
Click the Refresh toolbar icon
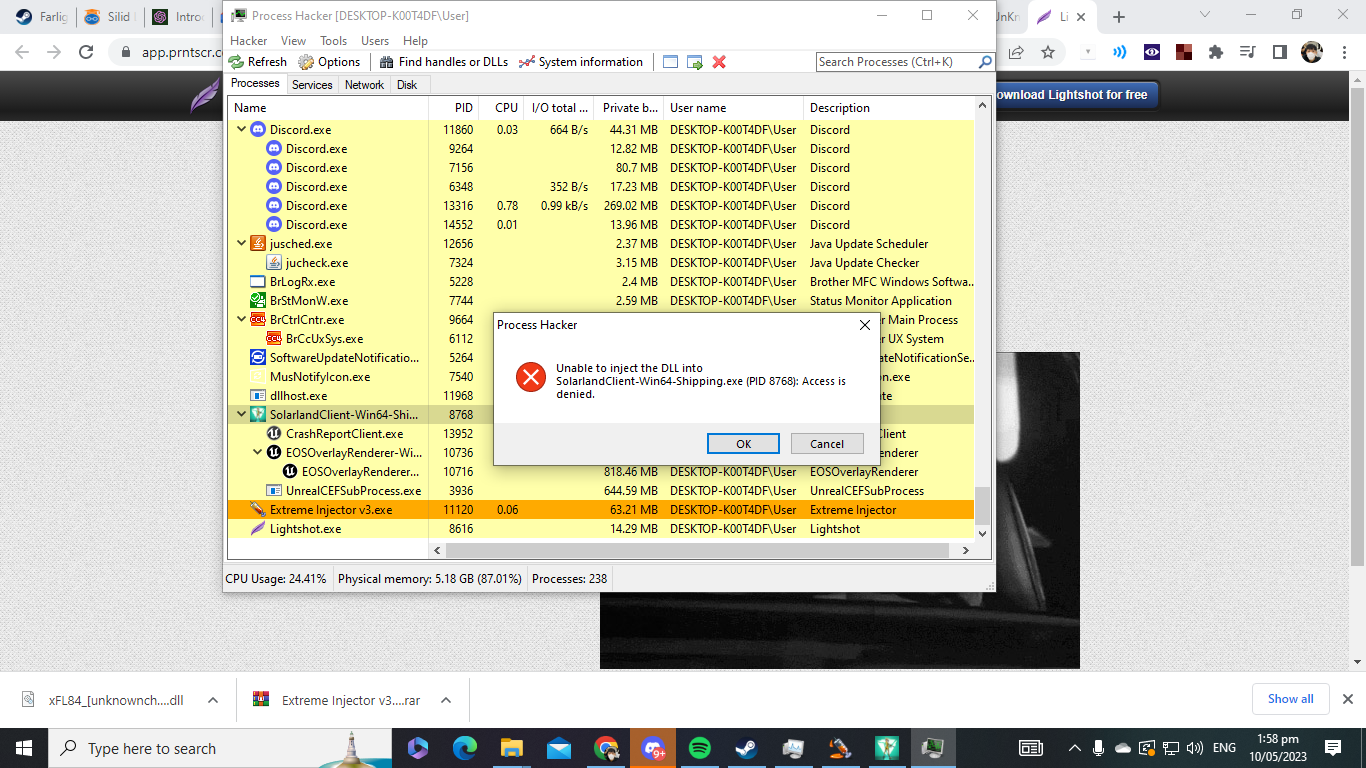236,62
